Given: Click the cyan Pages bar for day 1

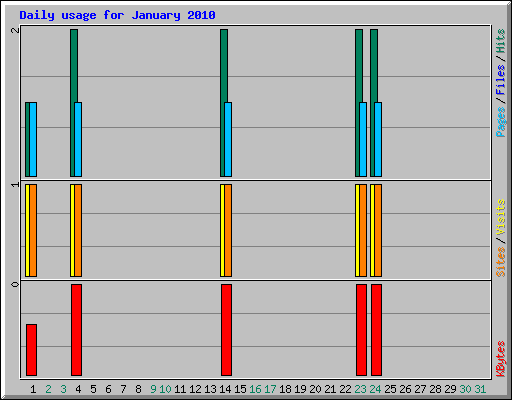Looking at the screenshot, I should [33, 139].
